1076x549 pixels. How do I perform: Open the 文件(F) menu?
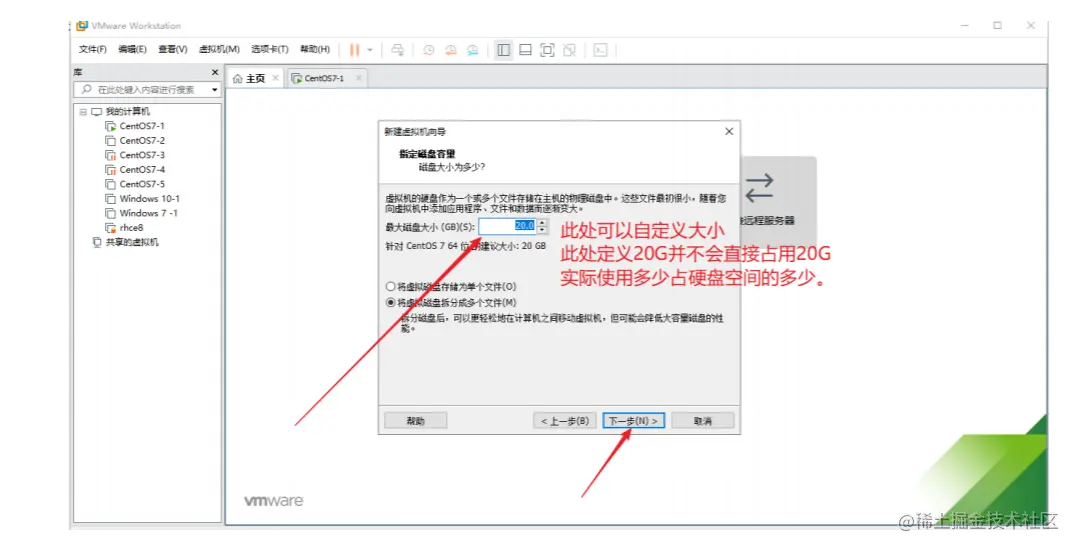tap(93, 49)
